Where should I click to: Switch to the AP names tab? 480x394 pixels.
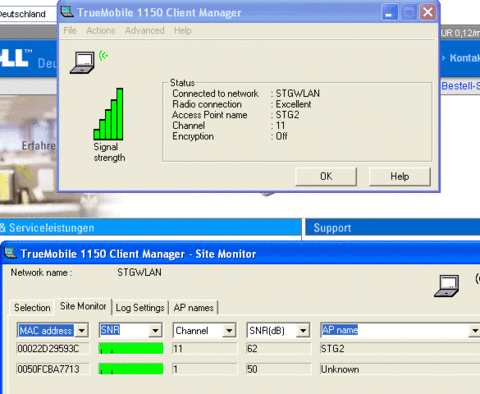[x=193, y=307]
